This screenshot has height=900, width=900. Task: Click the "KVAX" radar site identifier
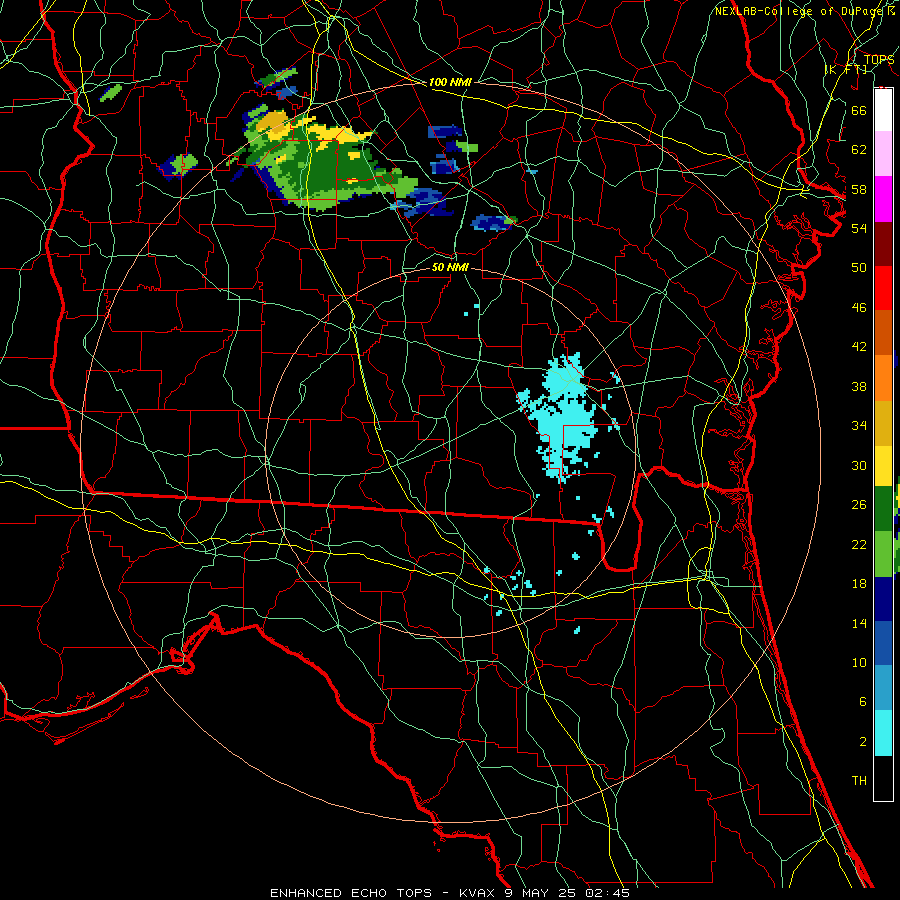coord(478,893)
